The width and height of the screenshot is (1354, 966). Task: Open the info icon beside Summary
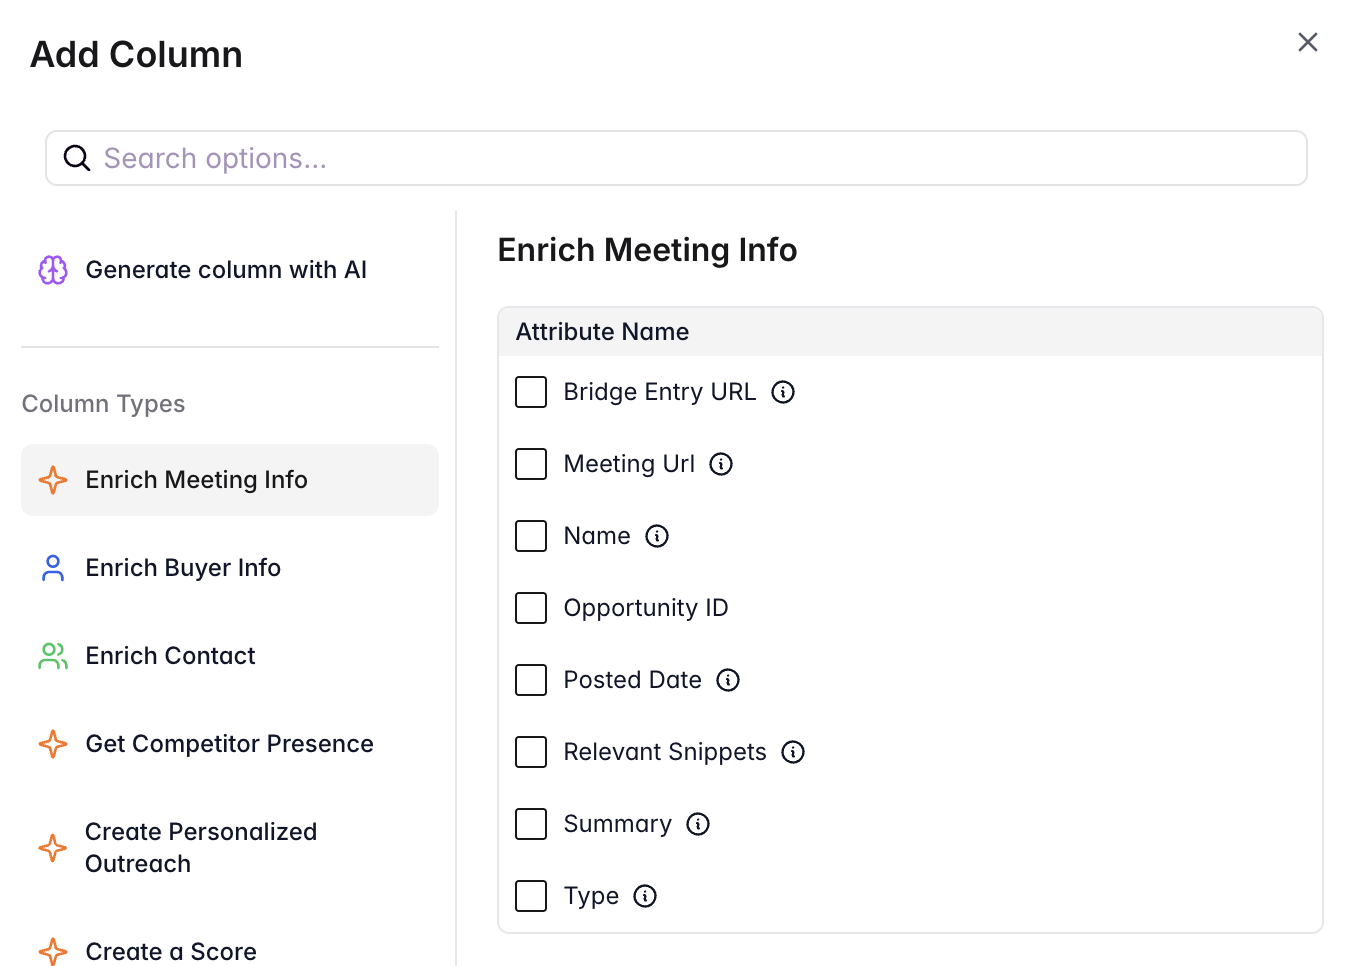(699, 824)
